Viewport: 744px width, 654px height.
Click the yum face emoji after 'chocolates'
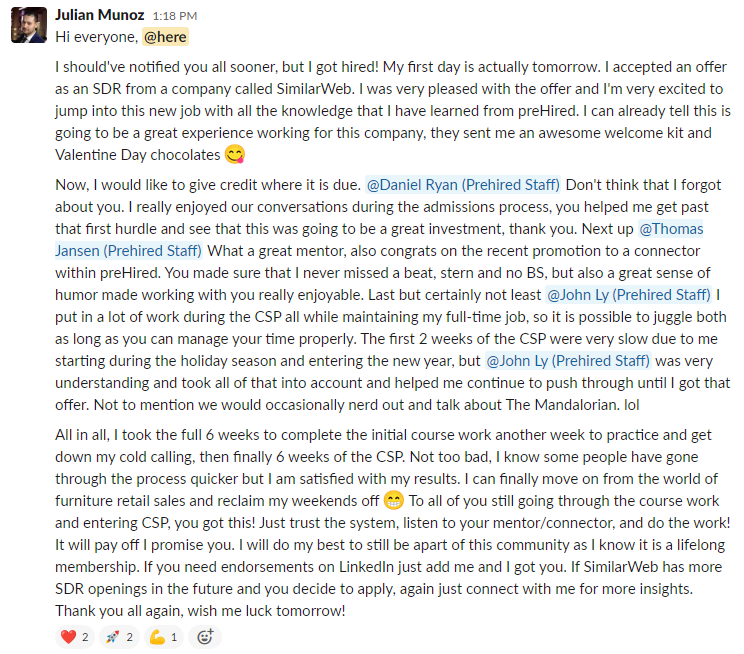click(x=235, y=155)
